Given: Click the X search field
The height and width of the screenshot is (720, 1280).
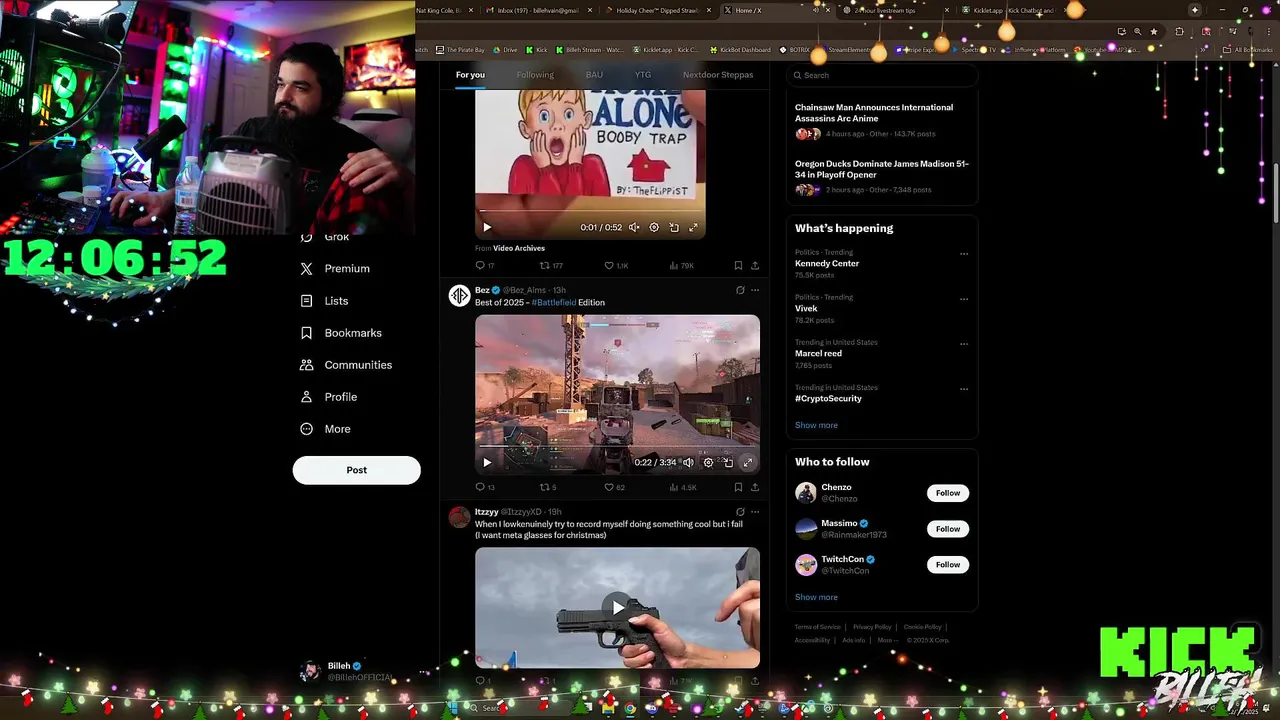Looking at the screenshot, I should point(882,75).
